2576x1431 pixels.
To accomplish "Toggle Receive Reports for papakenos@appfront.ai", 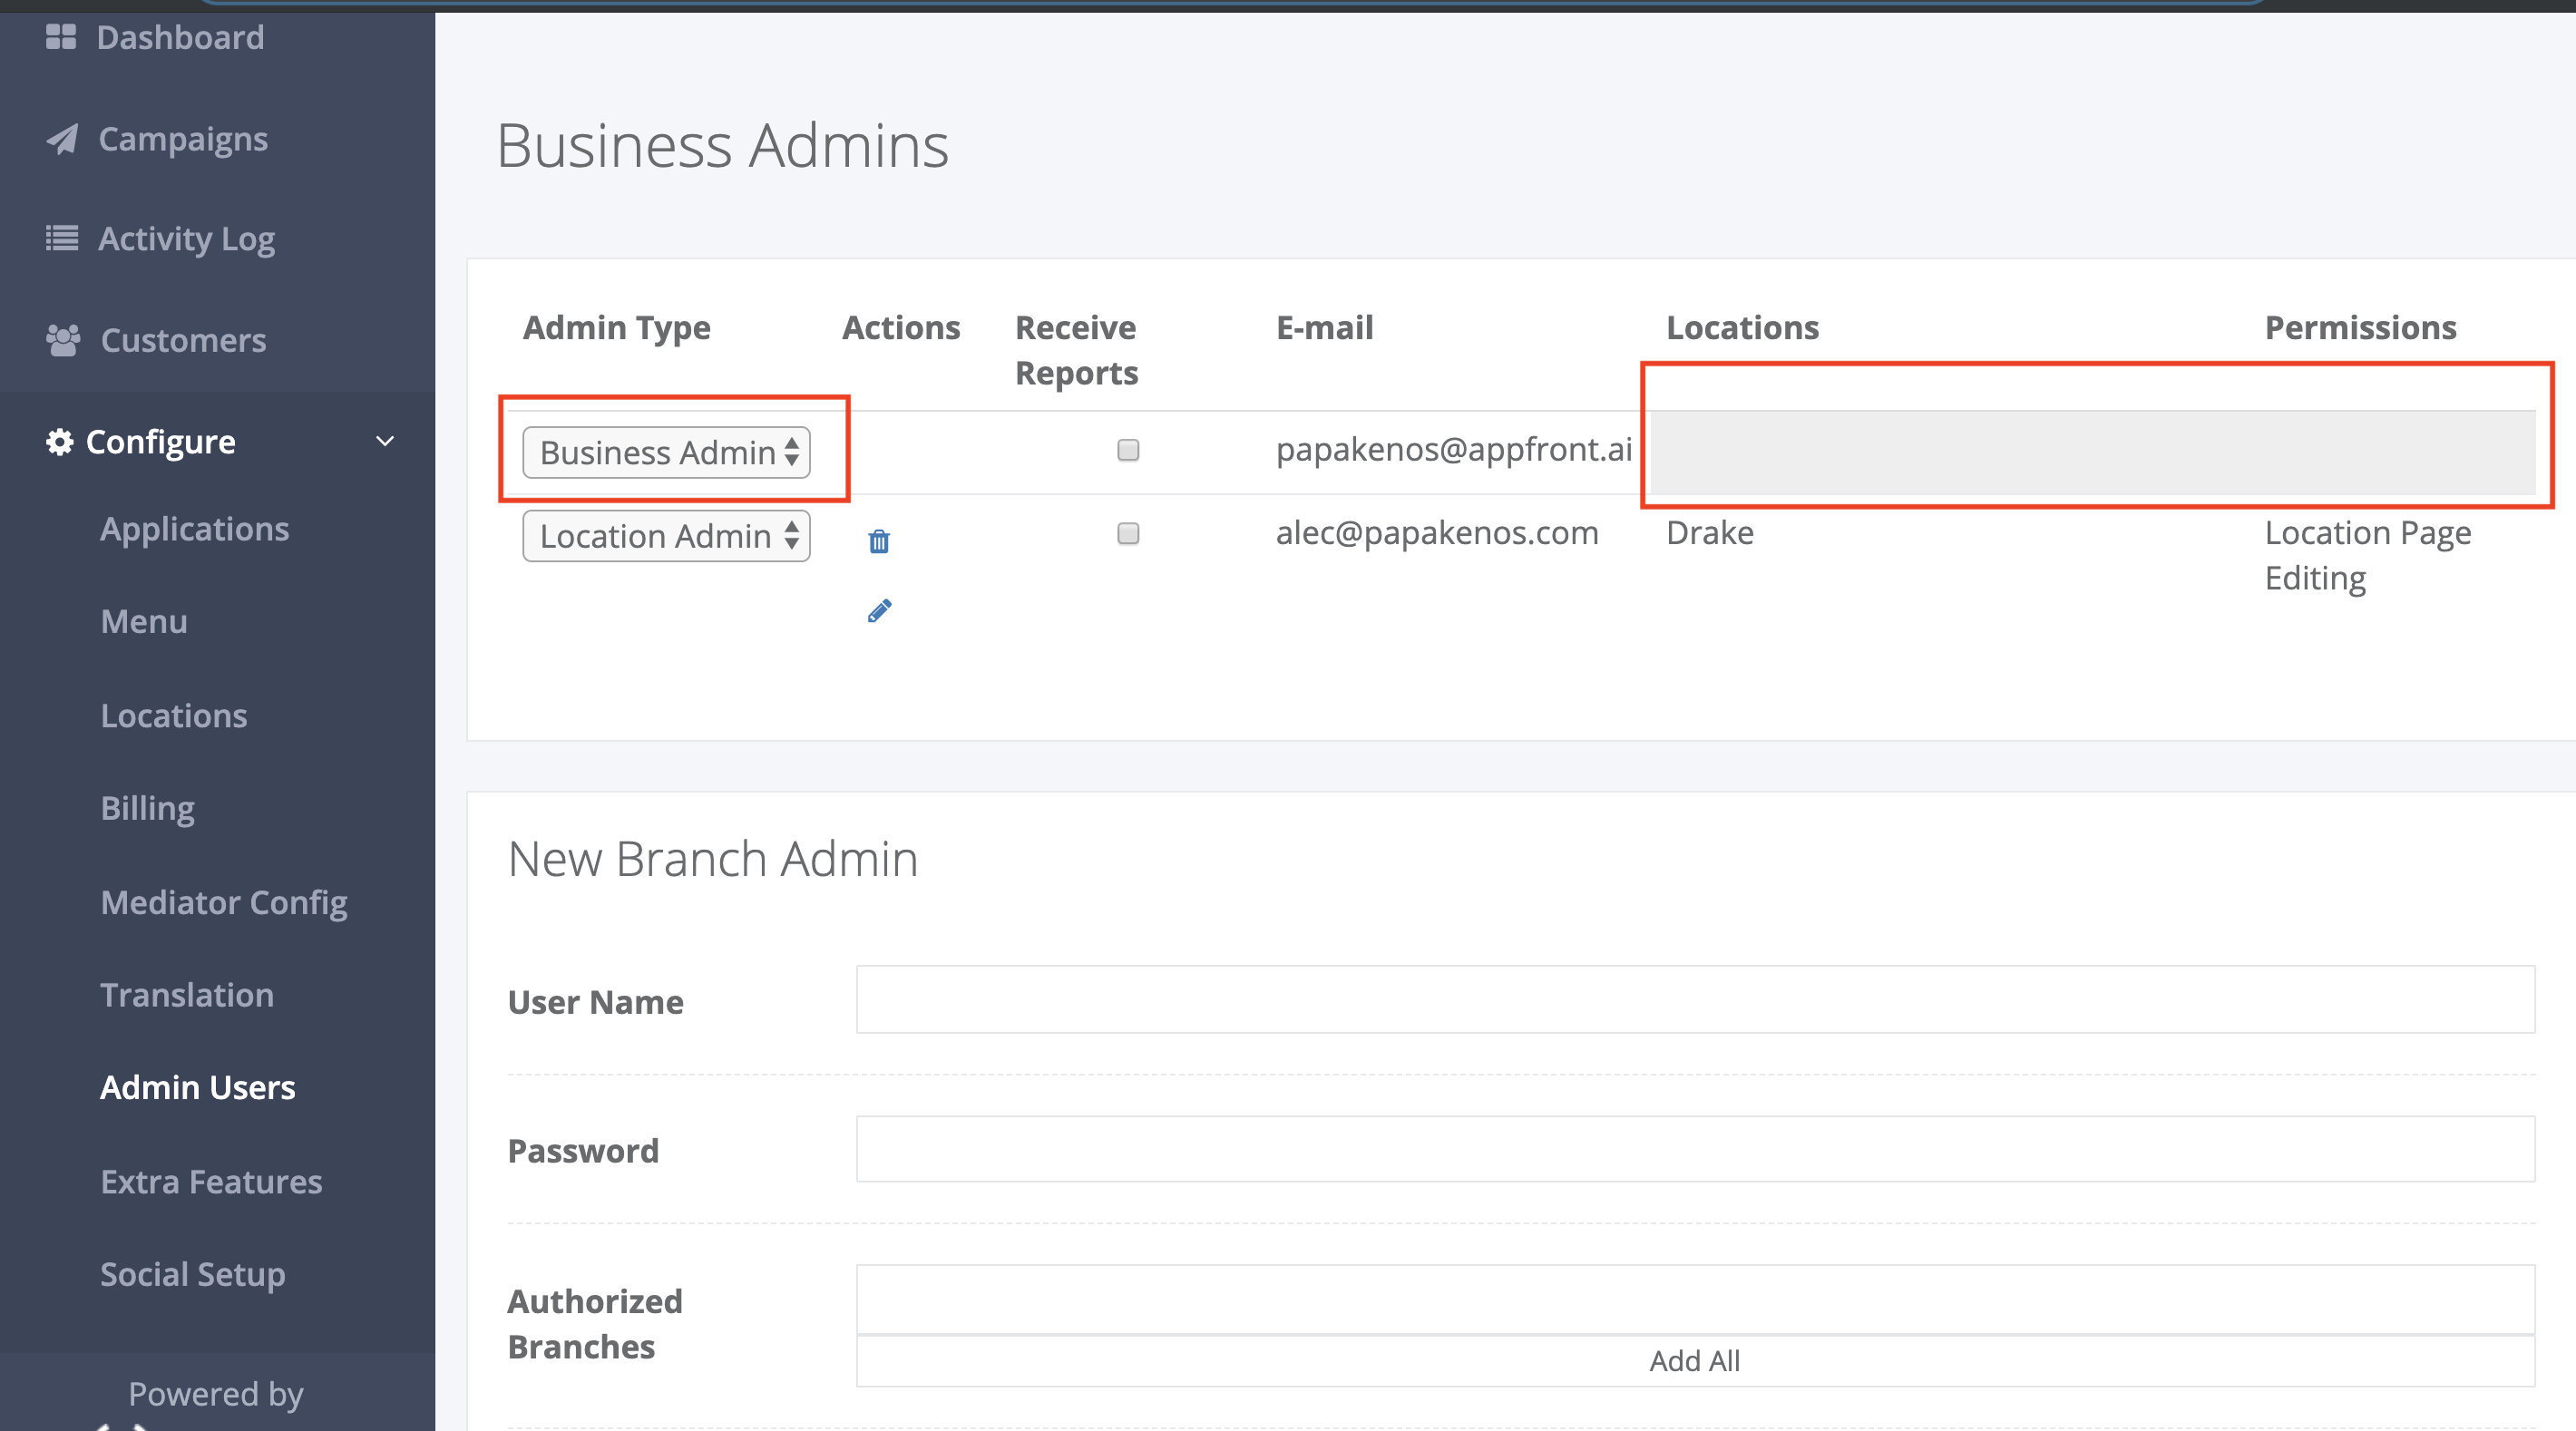I will [x=1128, y=450].
